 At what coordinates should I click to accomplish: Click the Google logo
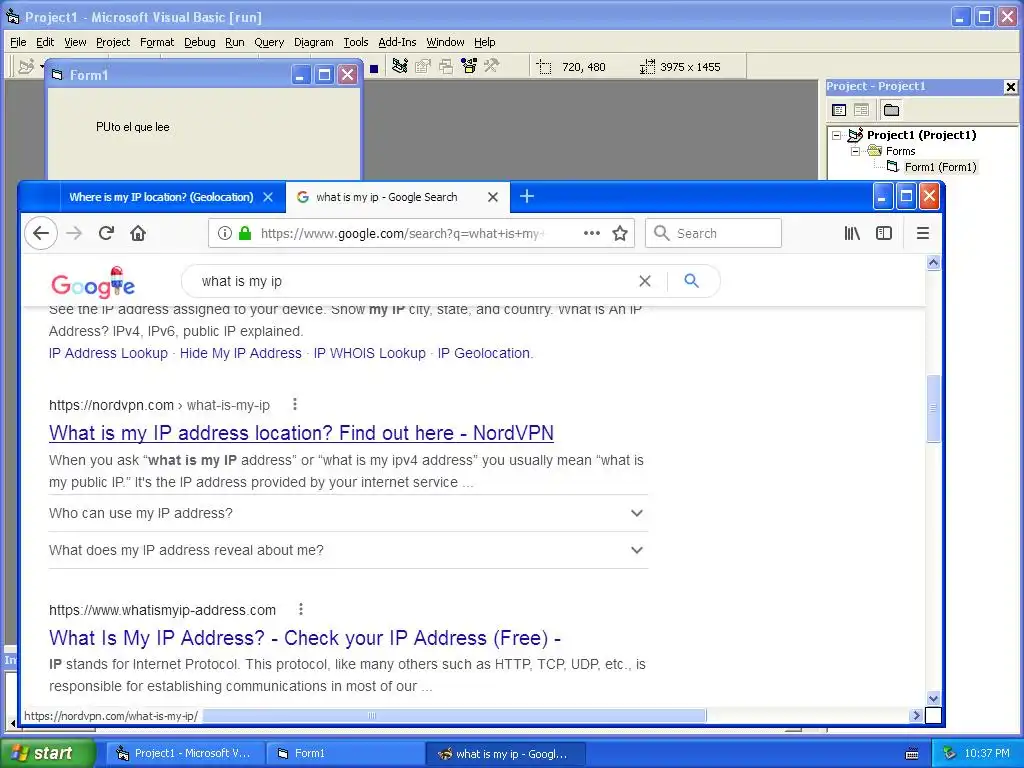pos(93,282)
